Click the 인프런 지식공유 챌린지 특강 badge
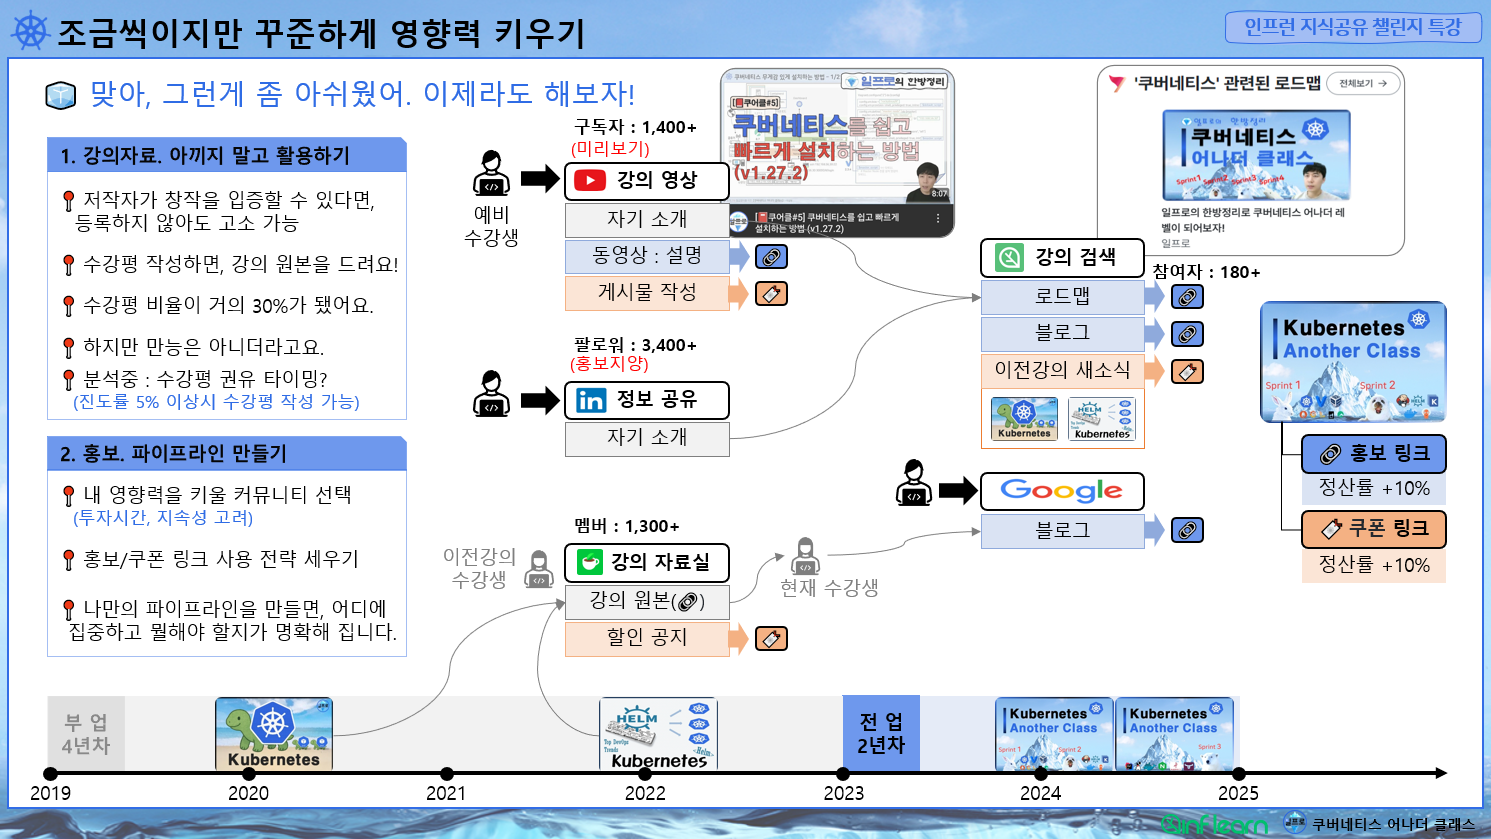This screenshot has width=1491, height=839. pyautogui.click(x=1353, y=27)
